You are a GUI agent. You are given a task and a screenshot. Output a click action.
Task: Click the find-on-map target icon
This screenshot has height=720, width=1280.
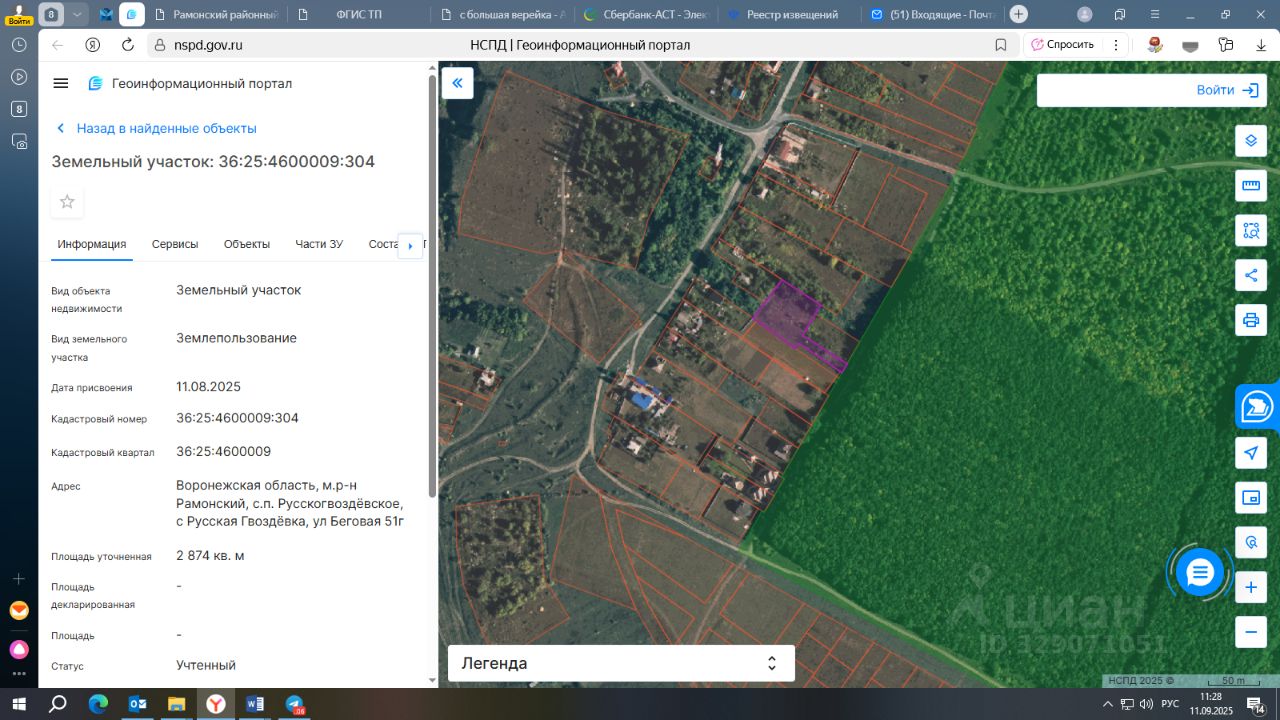pyautogui.click(x=1251, y=543)
